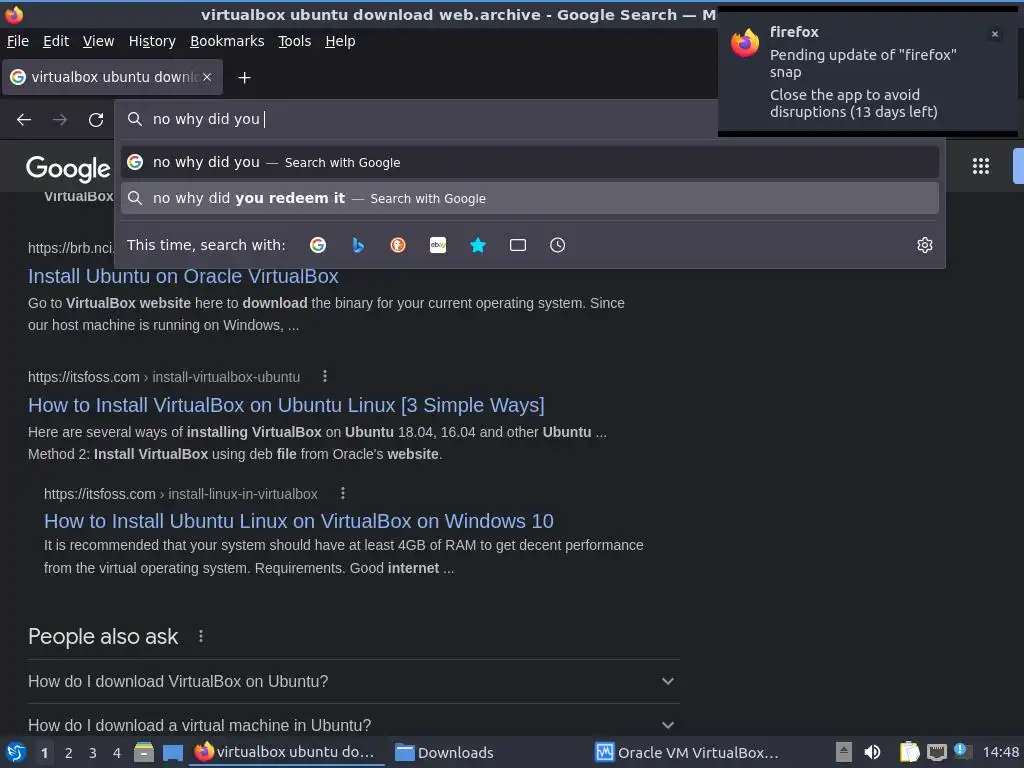Open the View menu
Screen dimensions: 1024x768
tap(99, 41)
